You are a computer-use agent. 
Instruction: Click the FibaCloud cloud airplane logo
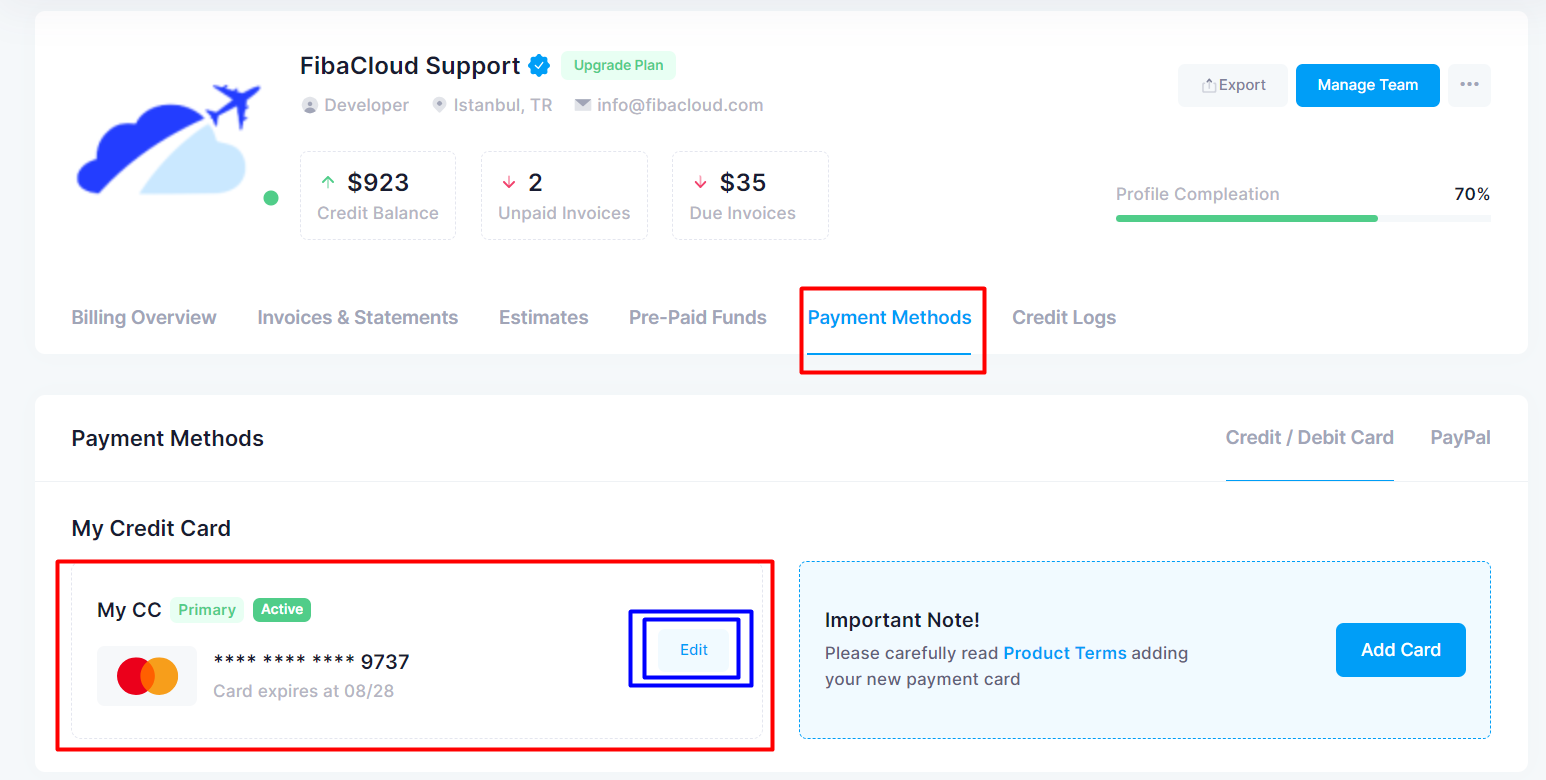coord(168,139)
